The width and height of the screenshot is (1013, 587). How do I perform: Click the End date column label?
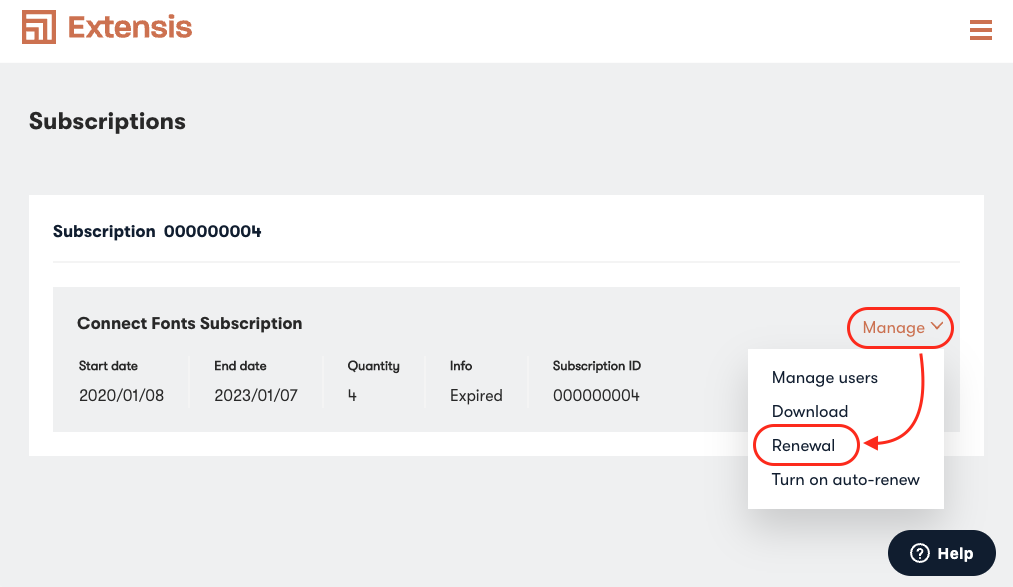[240, 366]
